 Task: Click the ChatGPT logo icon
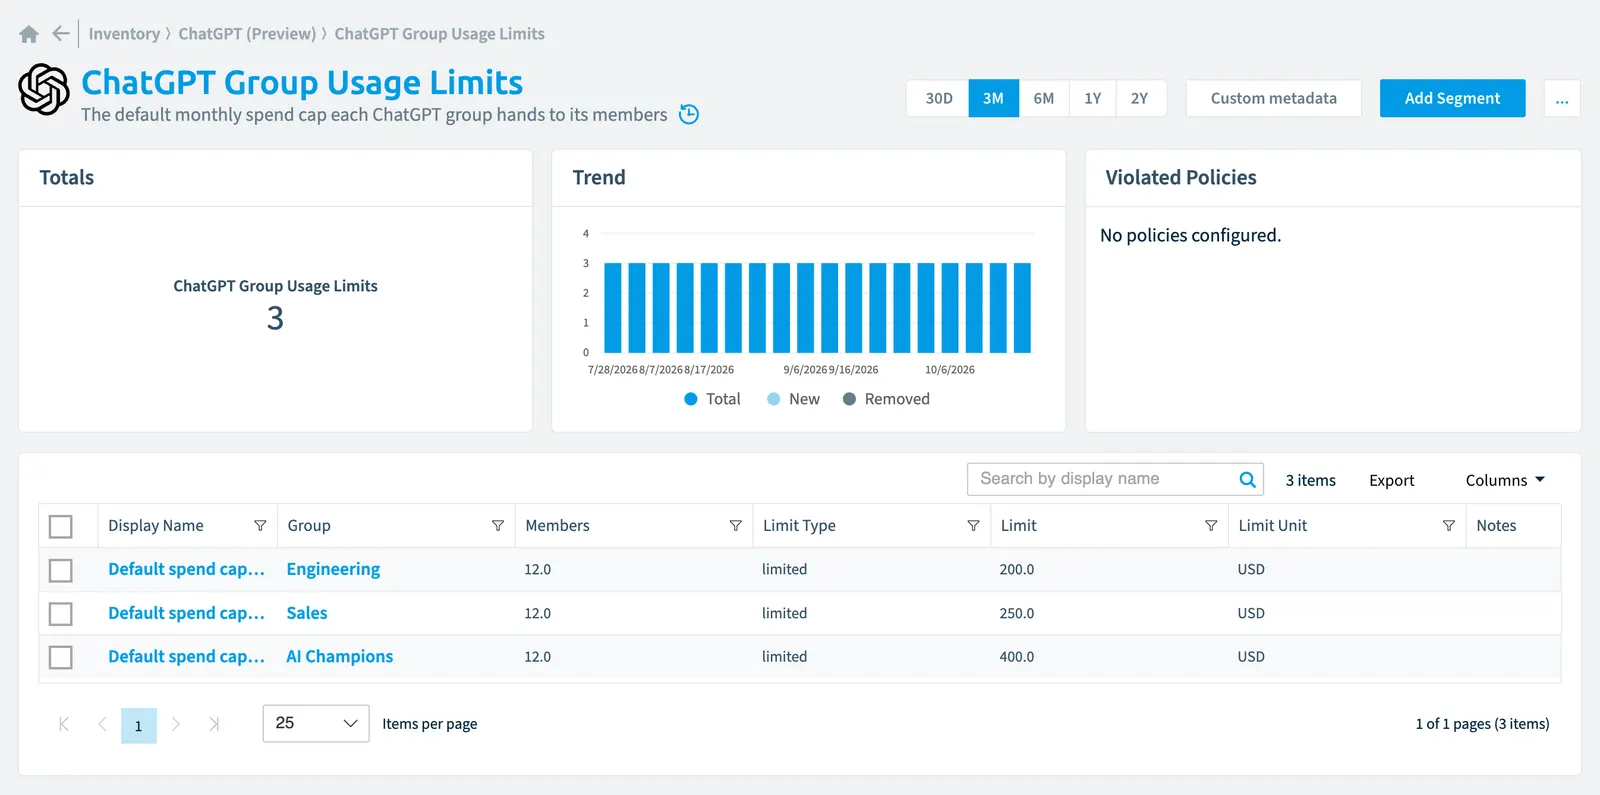click(44, 89)
